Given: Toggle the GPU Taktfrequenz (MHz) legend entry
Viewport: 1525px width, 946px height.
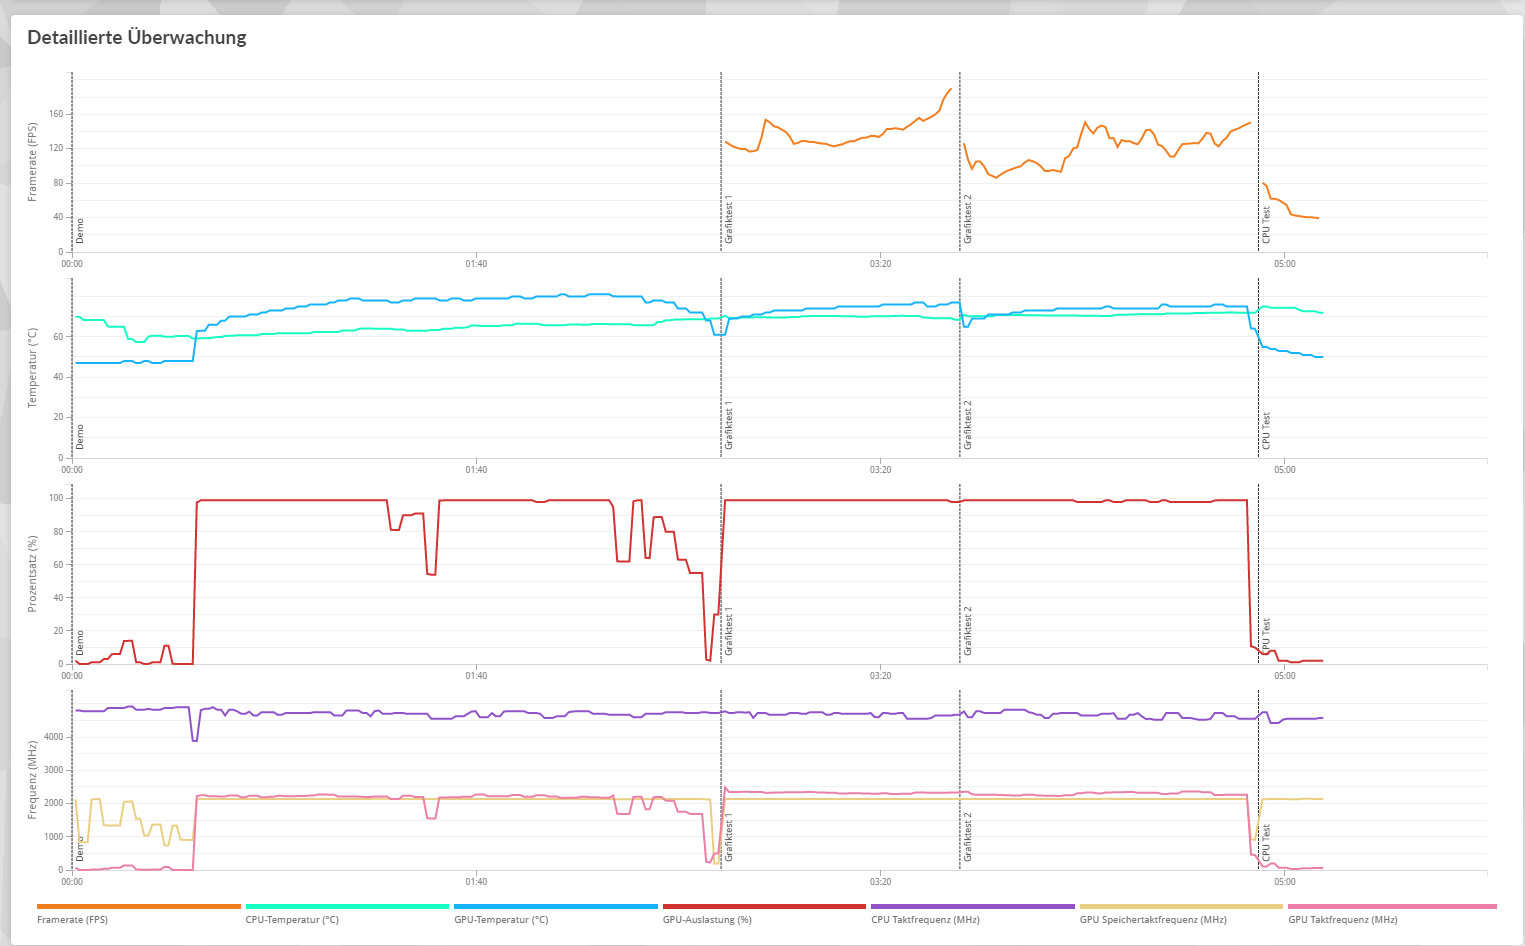Looking at the screenshot, I should pyautogui.click(x=1392, y=914).
